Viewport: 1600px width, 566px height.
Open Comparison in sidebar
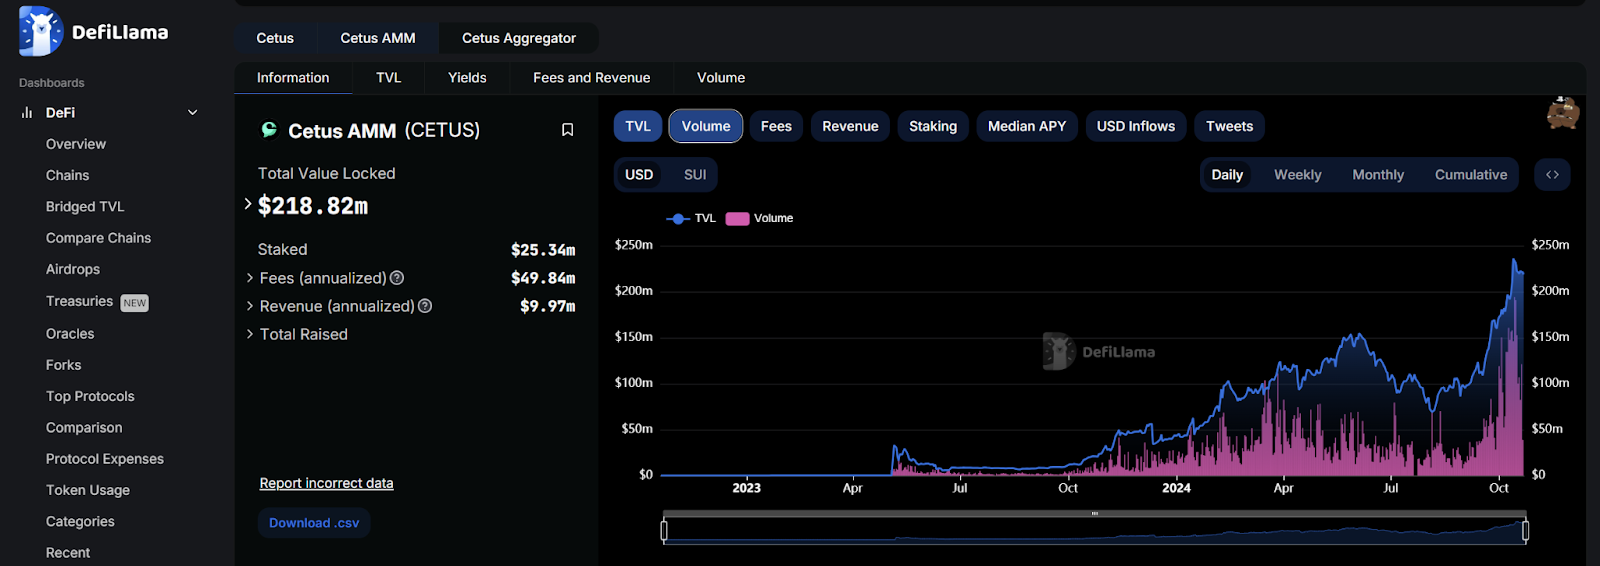[x=84, y=427]
